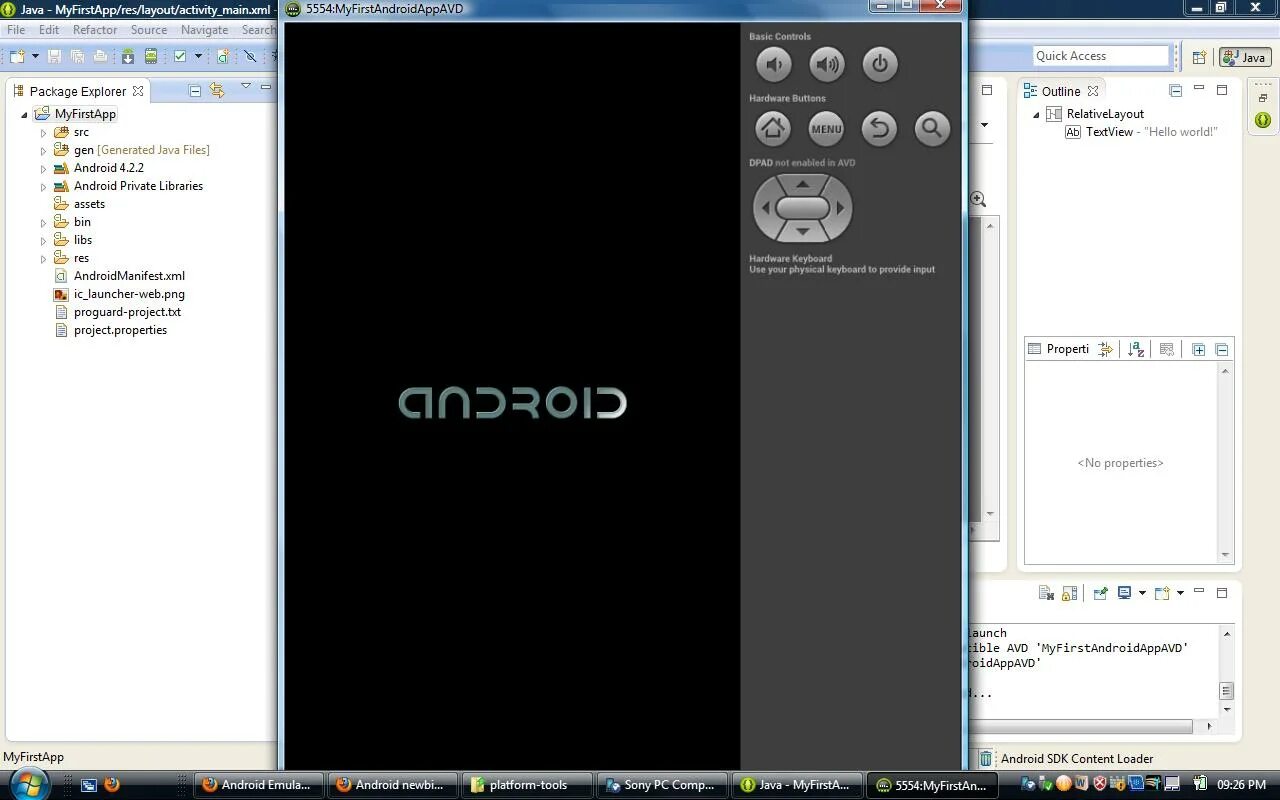Click DPAD left arrow in emulator
The image size is (1280, 800).
point(765,208)
